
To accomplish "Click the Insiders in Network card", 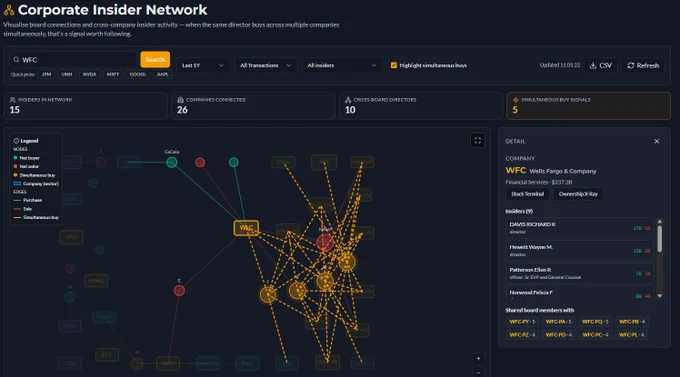I will pyautogui.click(x=86, y=105).
